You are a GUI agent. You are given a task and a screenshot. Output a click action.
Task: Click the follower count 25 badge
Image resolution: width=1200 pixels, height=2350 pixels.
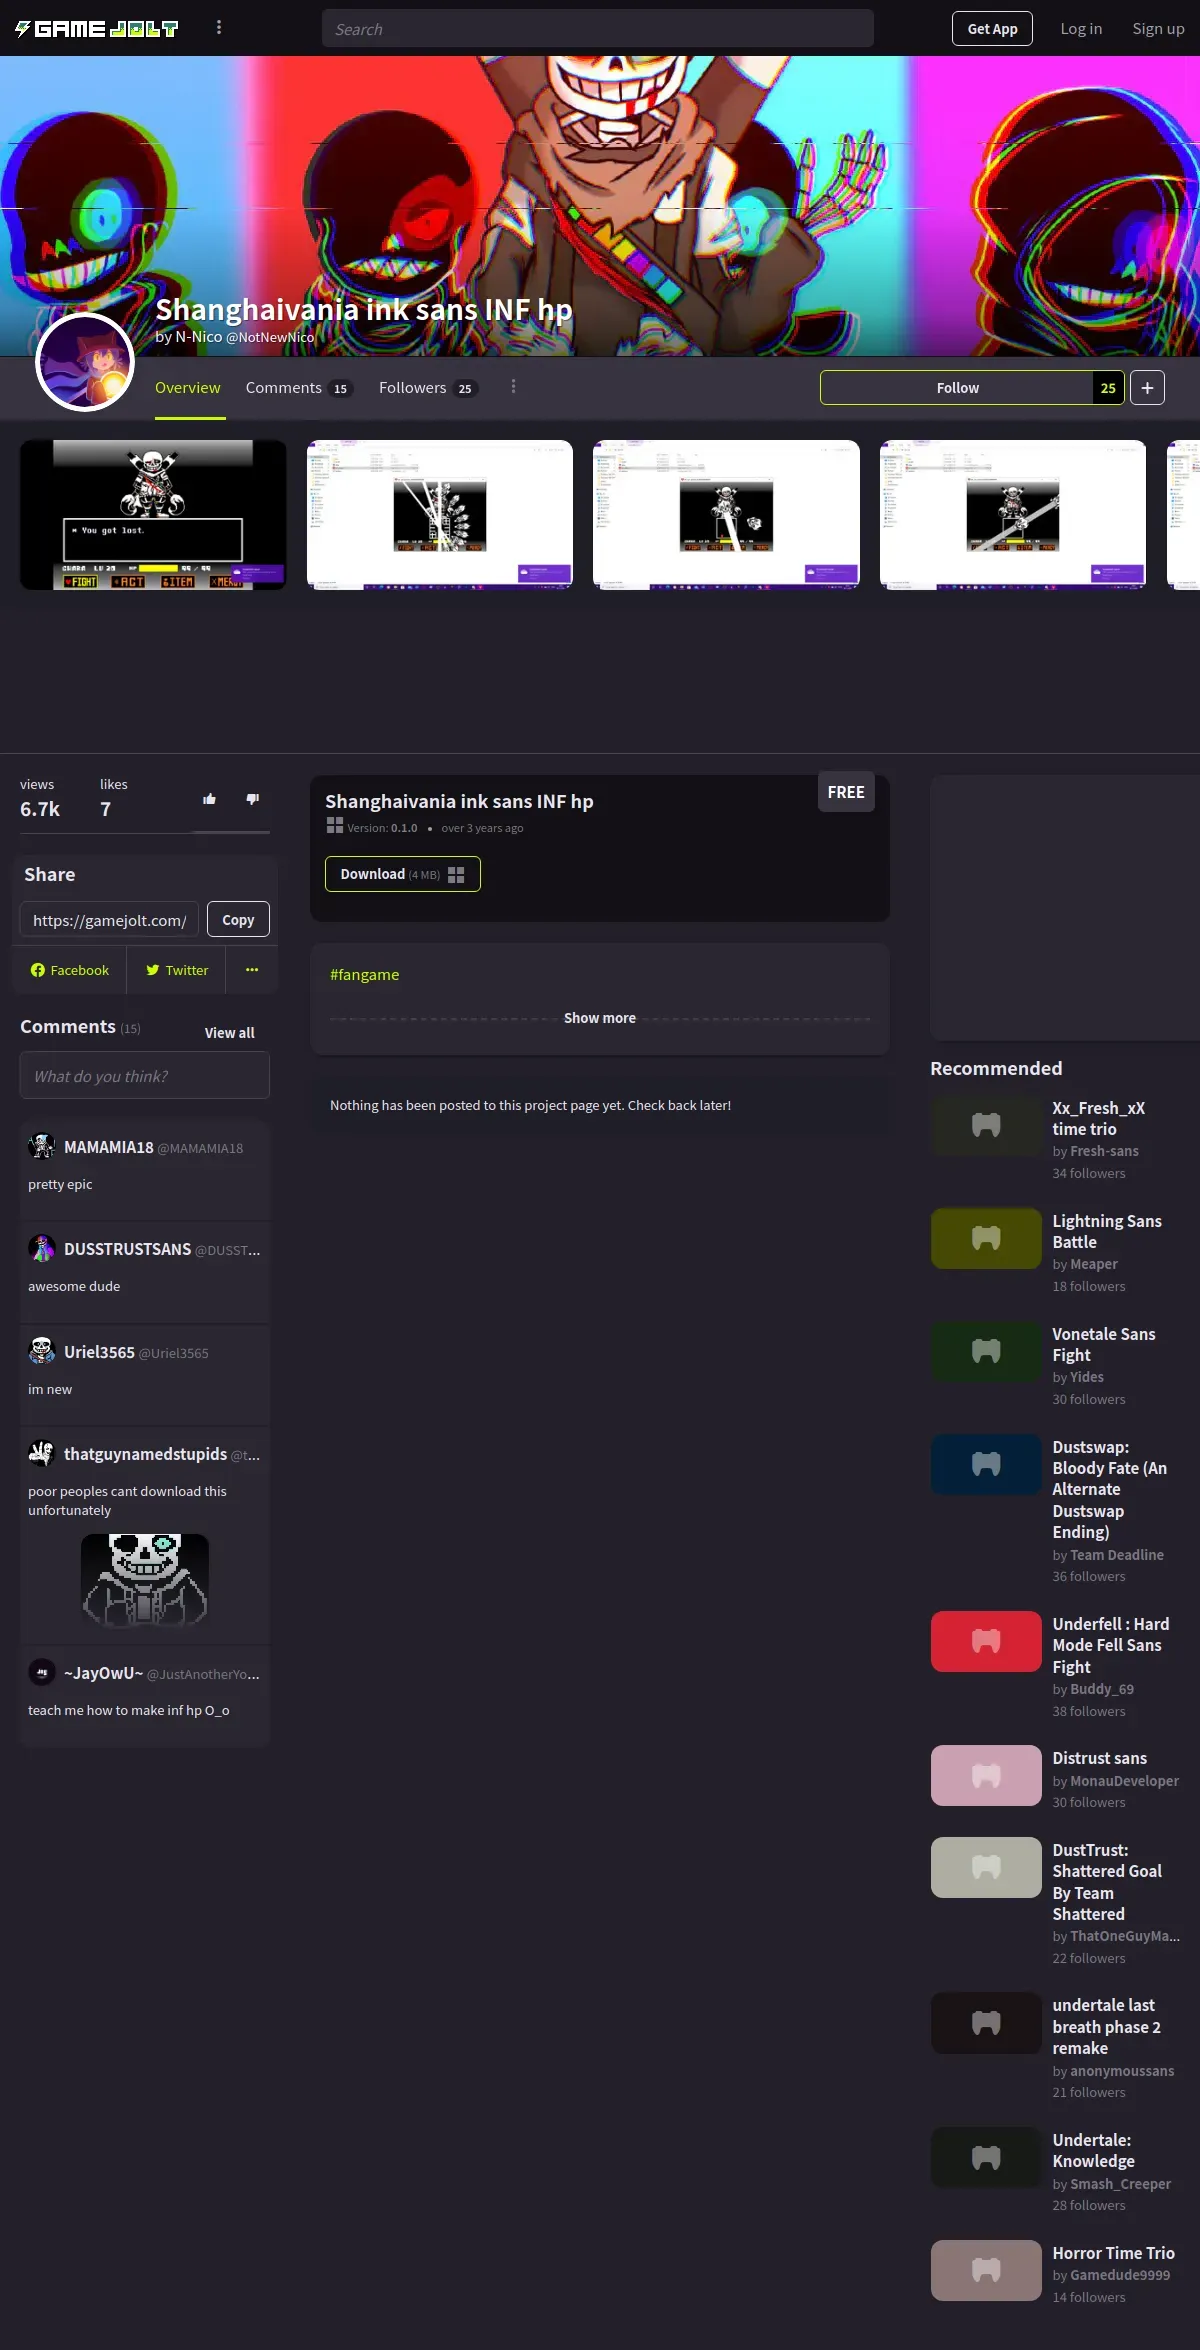click(1108, 388)
